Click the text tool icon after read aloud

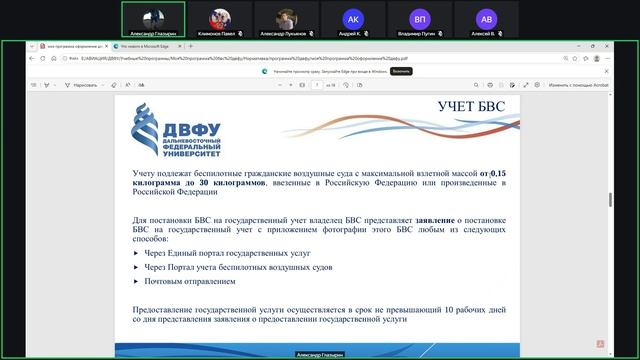[x=141, y=85]
